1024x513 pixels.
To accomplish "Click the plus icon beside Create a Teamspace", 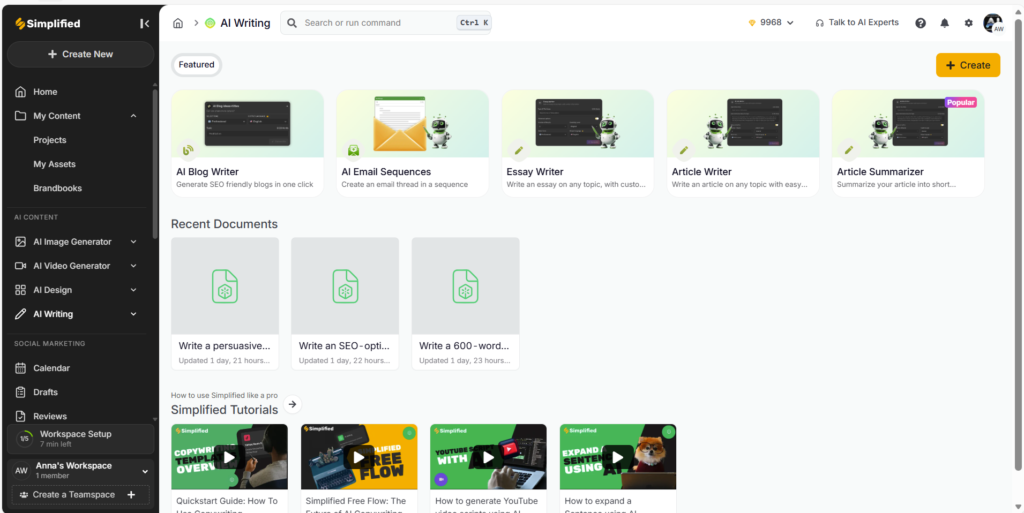I will click(131, 495).
